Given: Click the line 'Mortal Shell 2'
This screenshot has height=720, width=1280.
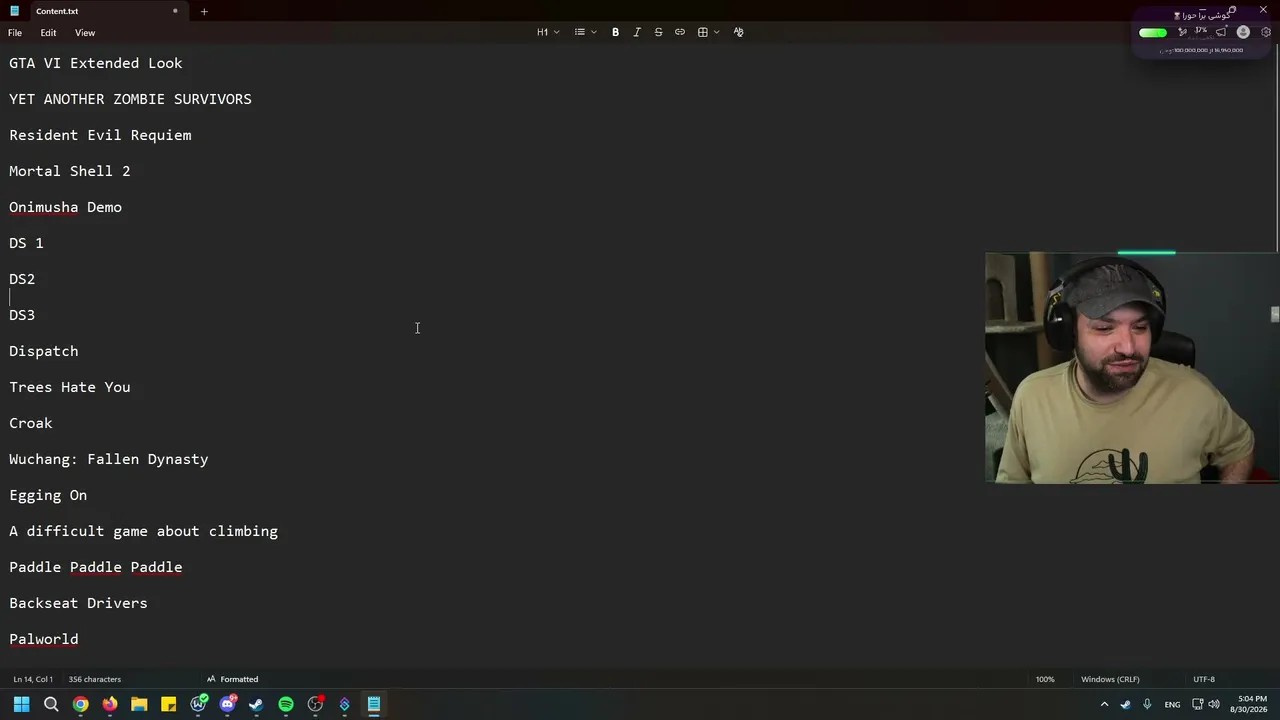Looking at the screenshot, I should pos(70,171).
